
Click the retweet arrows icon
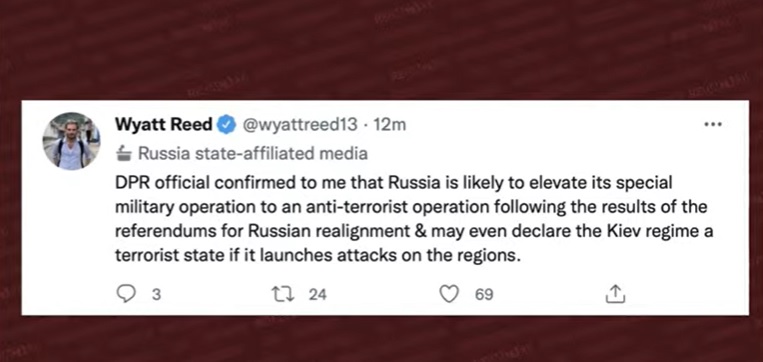click(x=282, y=294)
